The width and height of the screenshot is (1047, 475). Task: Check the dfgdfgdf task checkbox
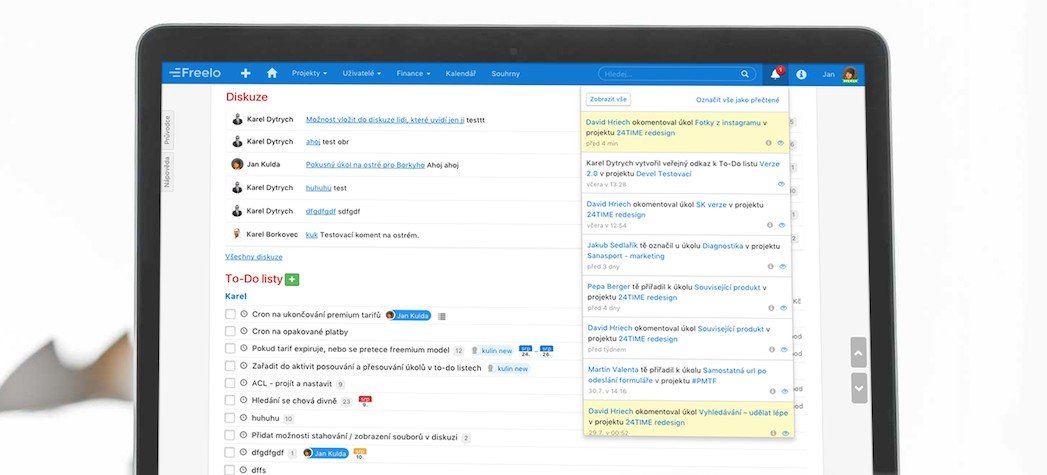tap(230, 452)
